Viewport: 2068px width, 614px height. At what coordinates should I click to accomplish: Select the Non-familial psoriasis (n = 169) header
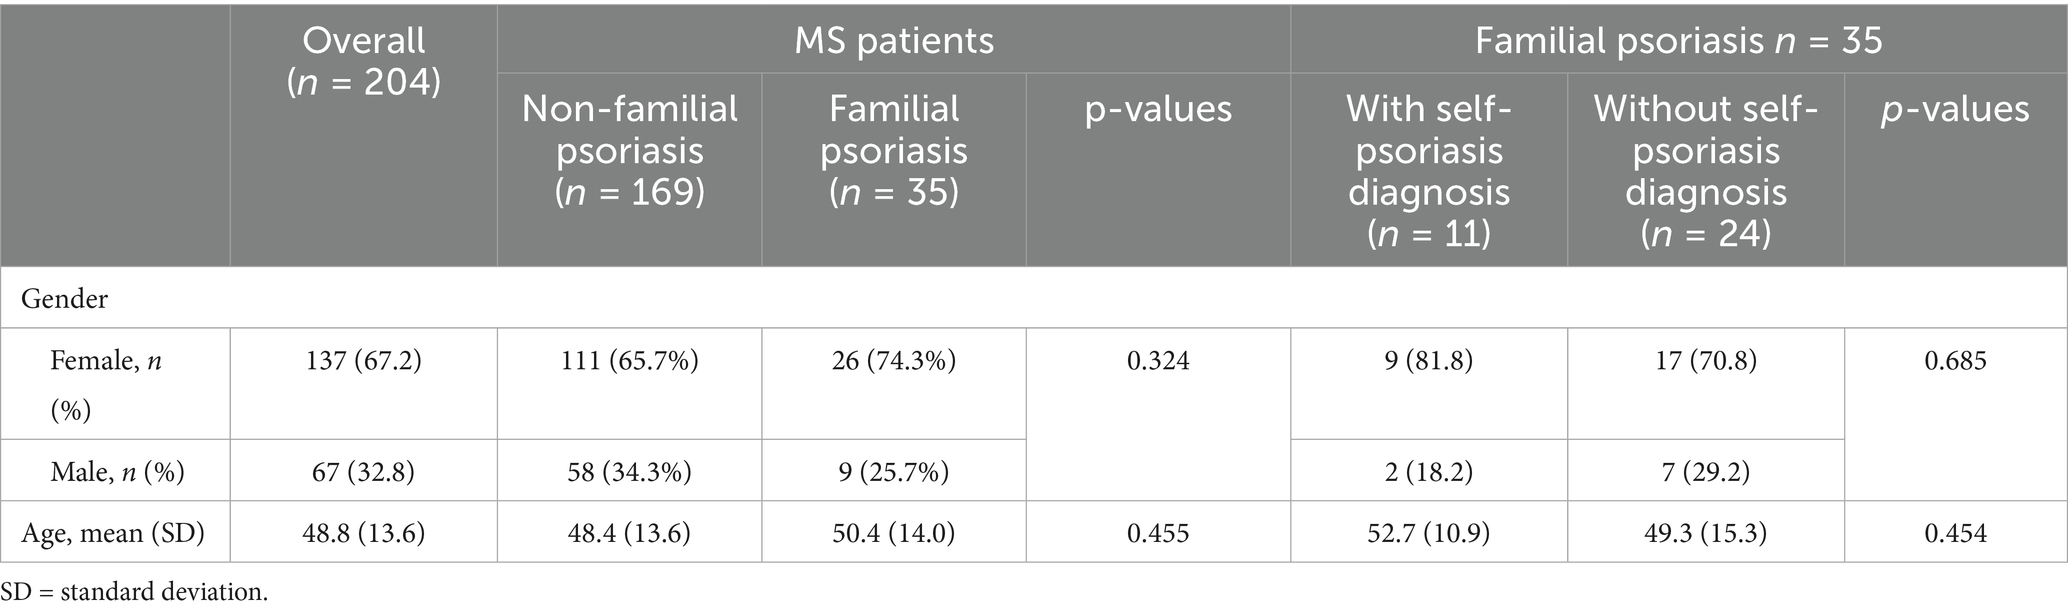click(630, 150)
